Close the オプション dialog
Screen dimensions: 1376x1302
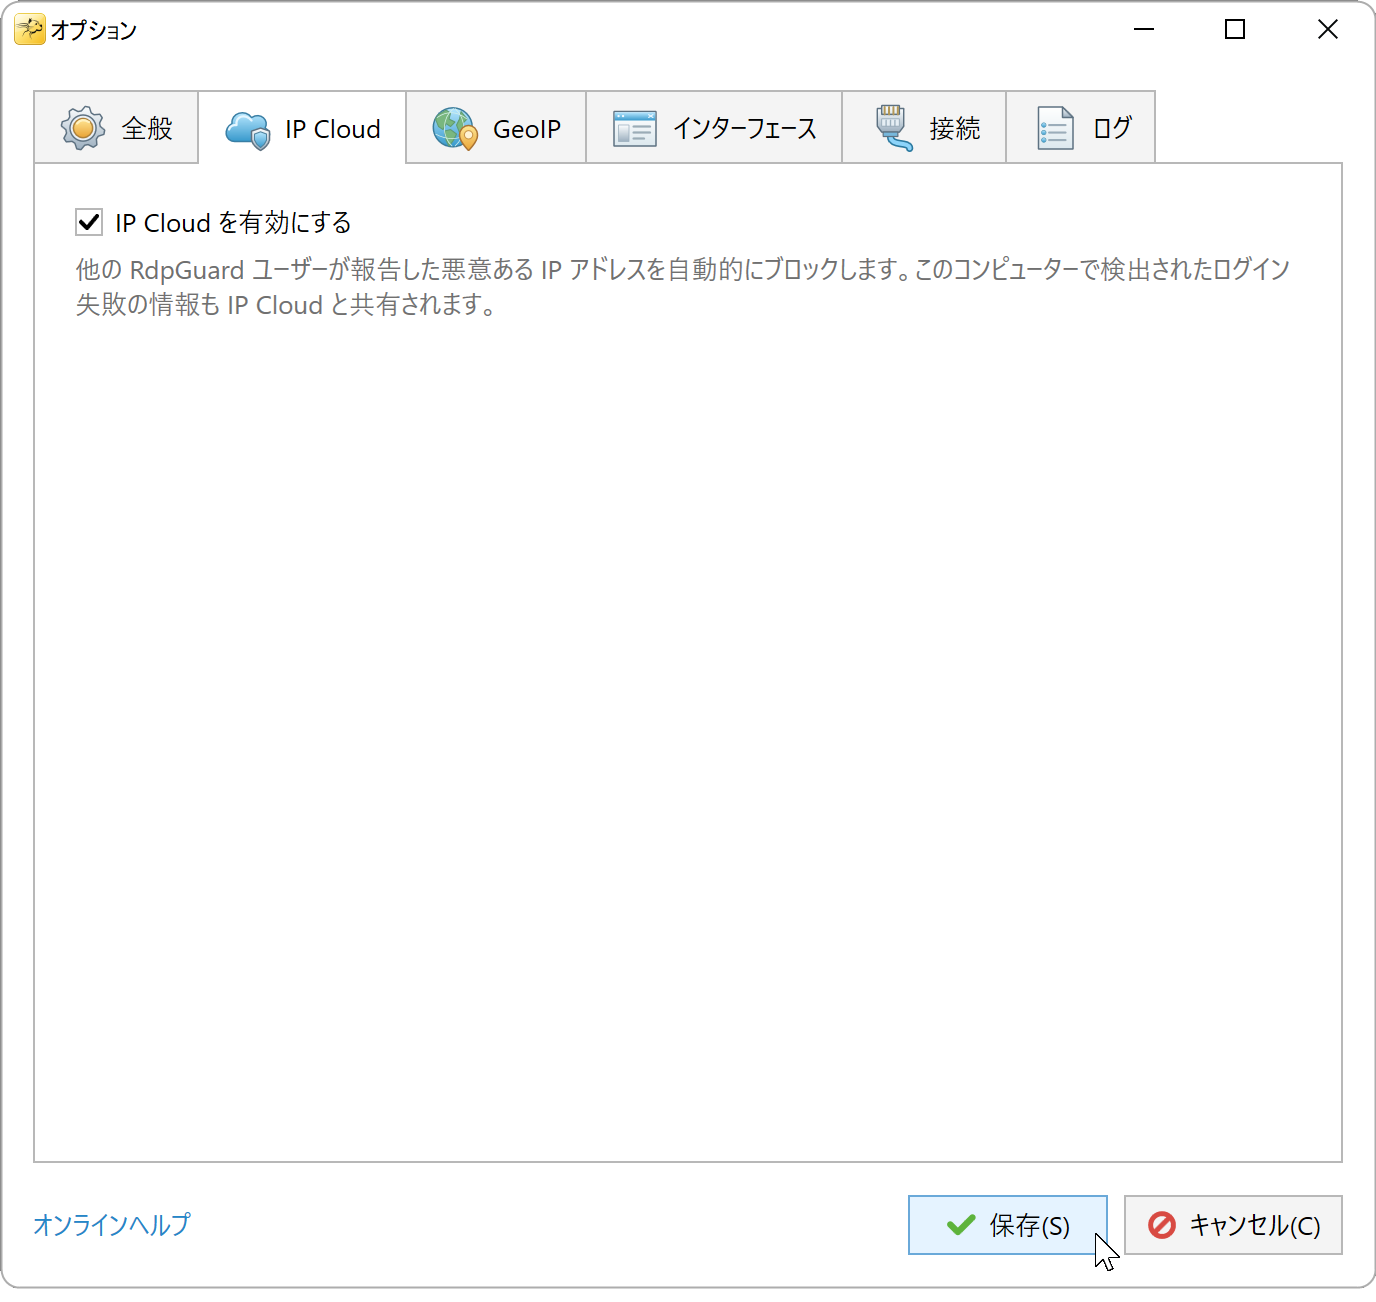pyautogui.click(x=1328, y=30)
